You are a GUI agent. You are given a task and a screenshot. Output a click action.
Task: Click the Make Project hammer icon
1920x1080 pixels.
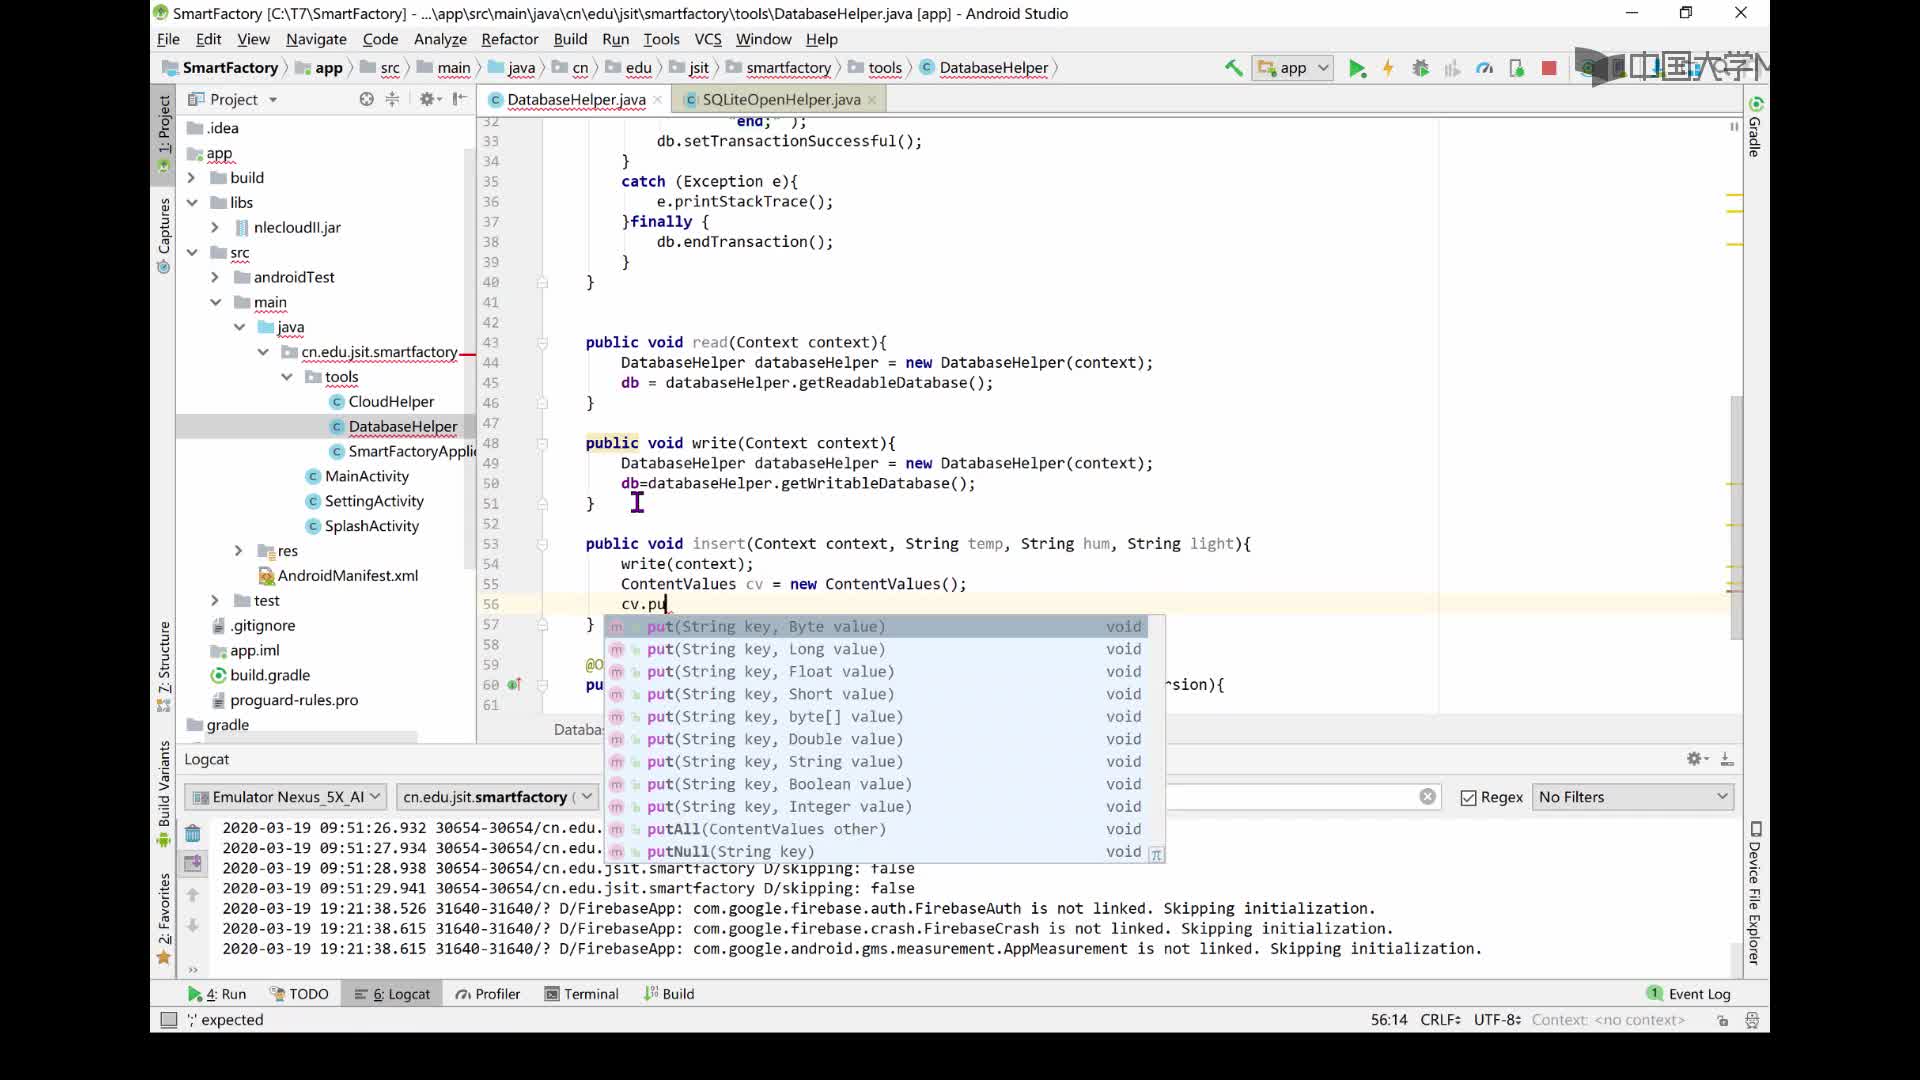coord(1233,68)
